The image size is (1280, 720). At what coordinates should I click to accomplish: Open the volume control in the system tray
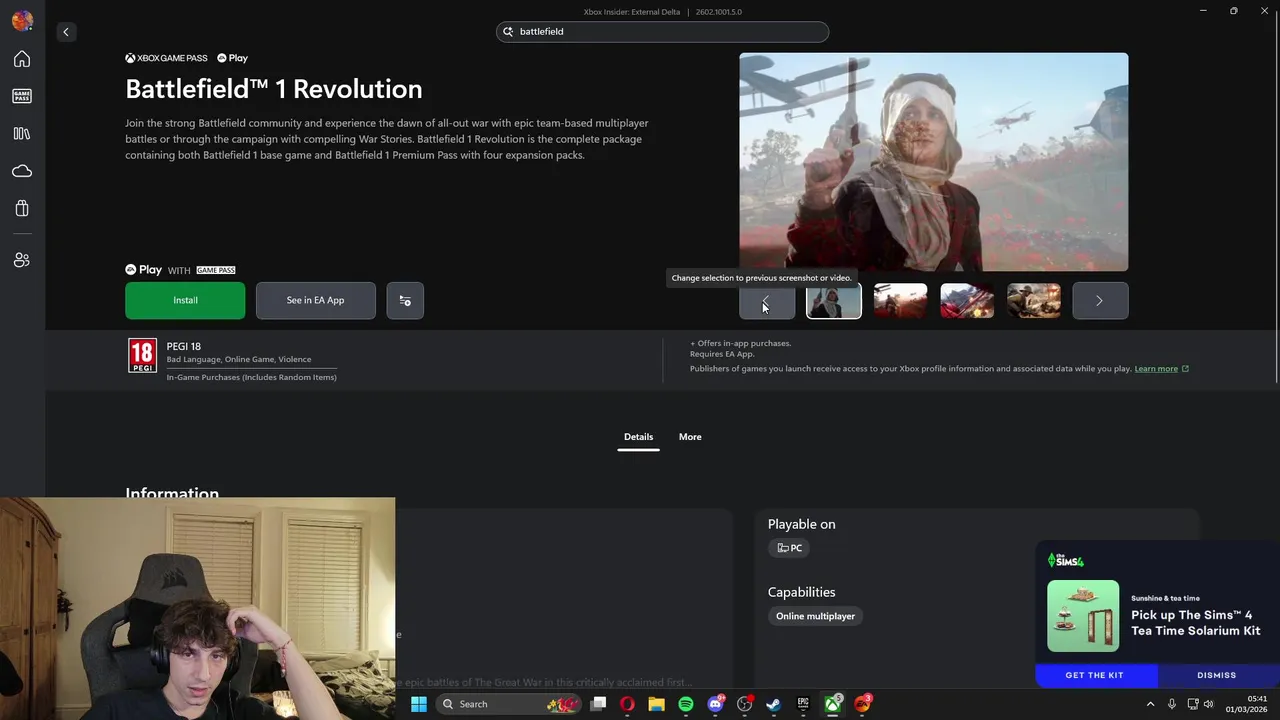1208,704
